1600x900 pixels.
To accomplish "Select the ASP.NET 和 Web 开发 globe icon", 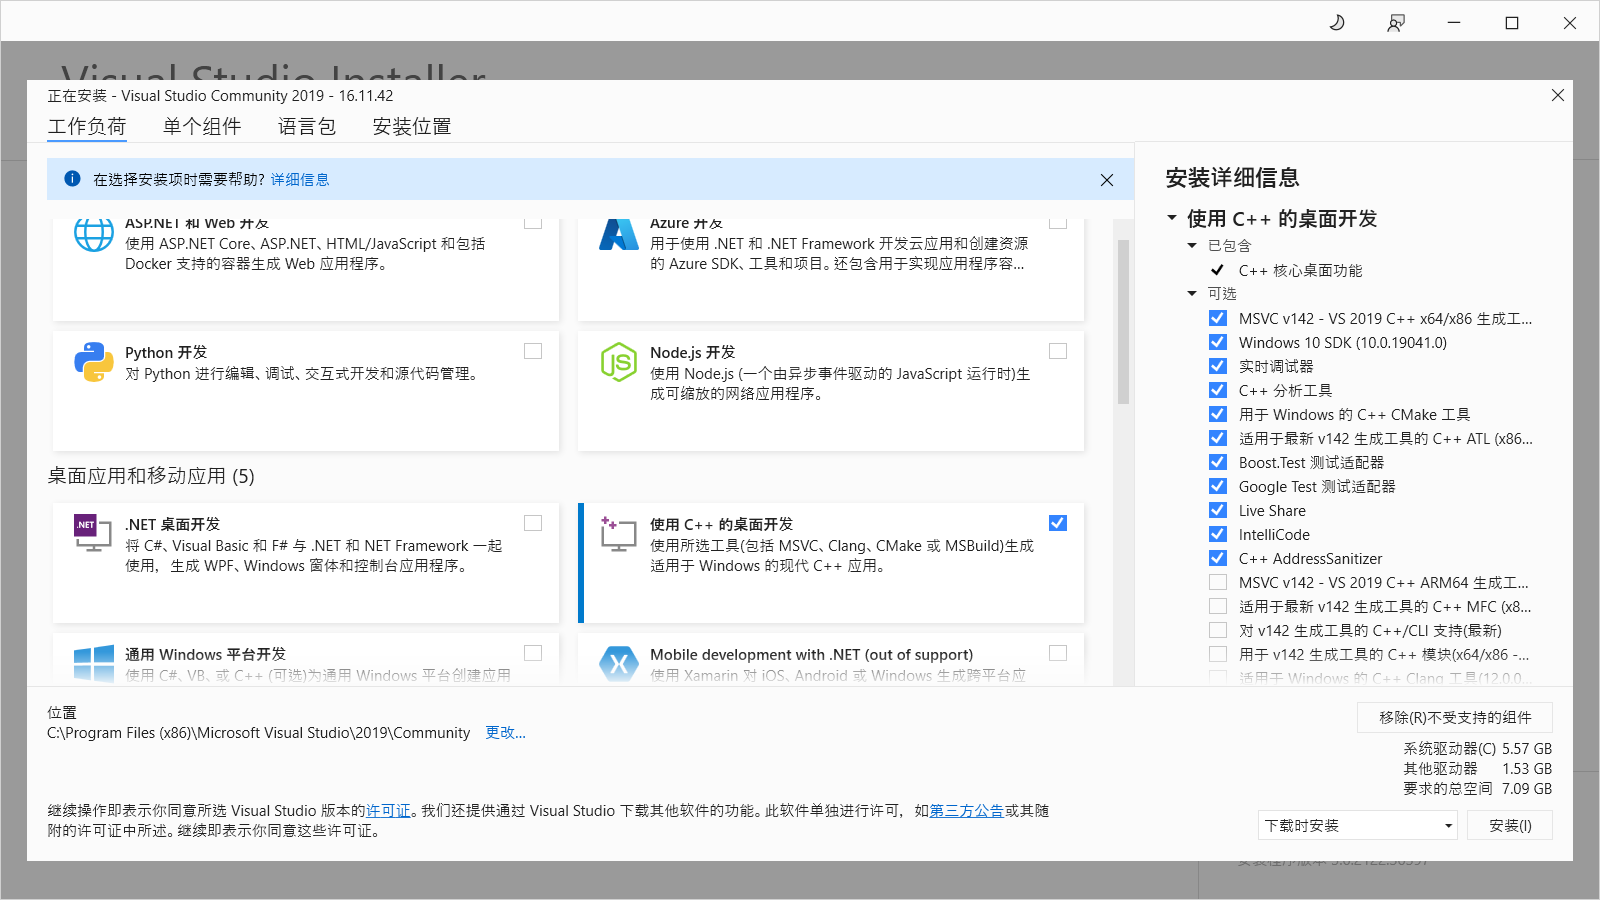I will 92,236.
